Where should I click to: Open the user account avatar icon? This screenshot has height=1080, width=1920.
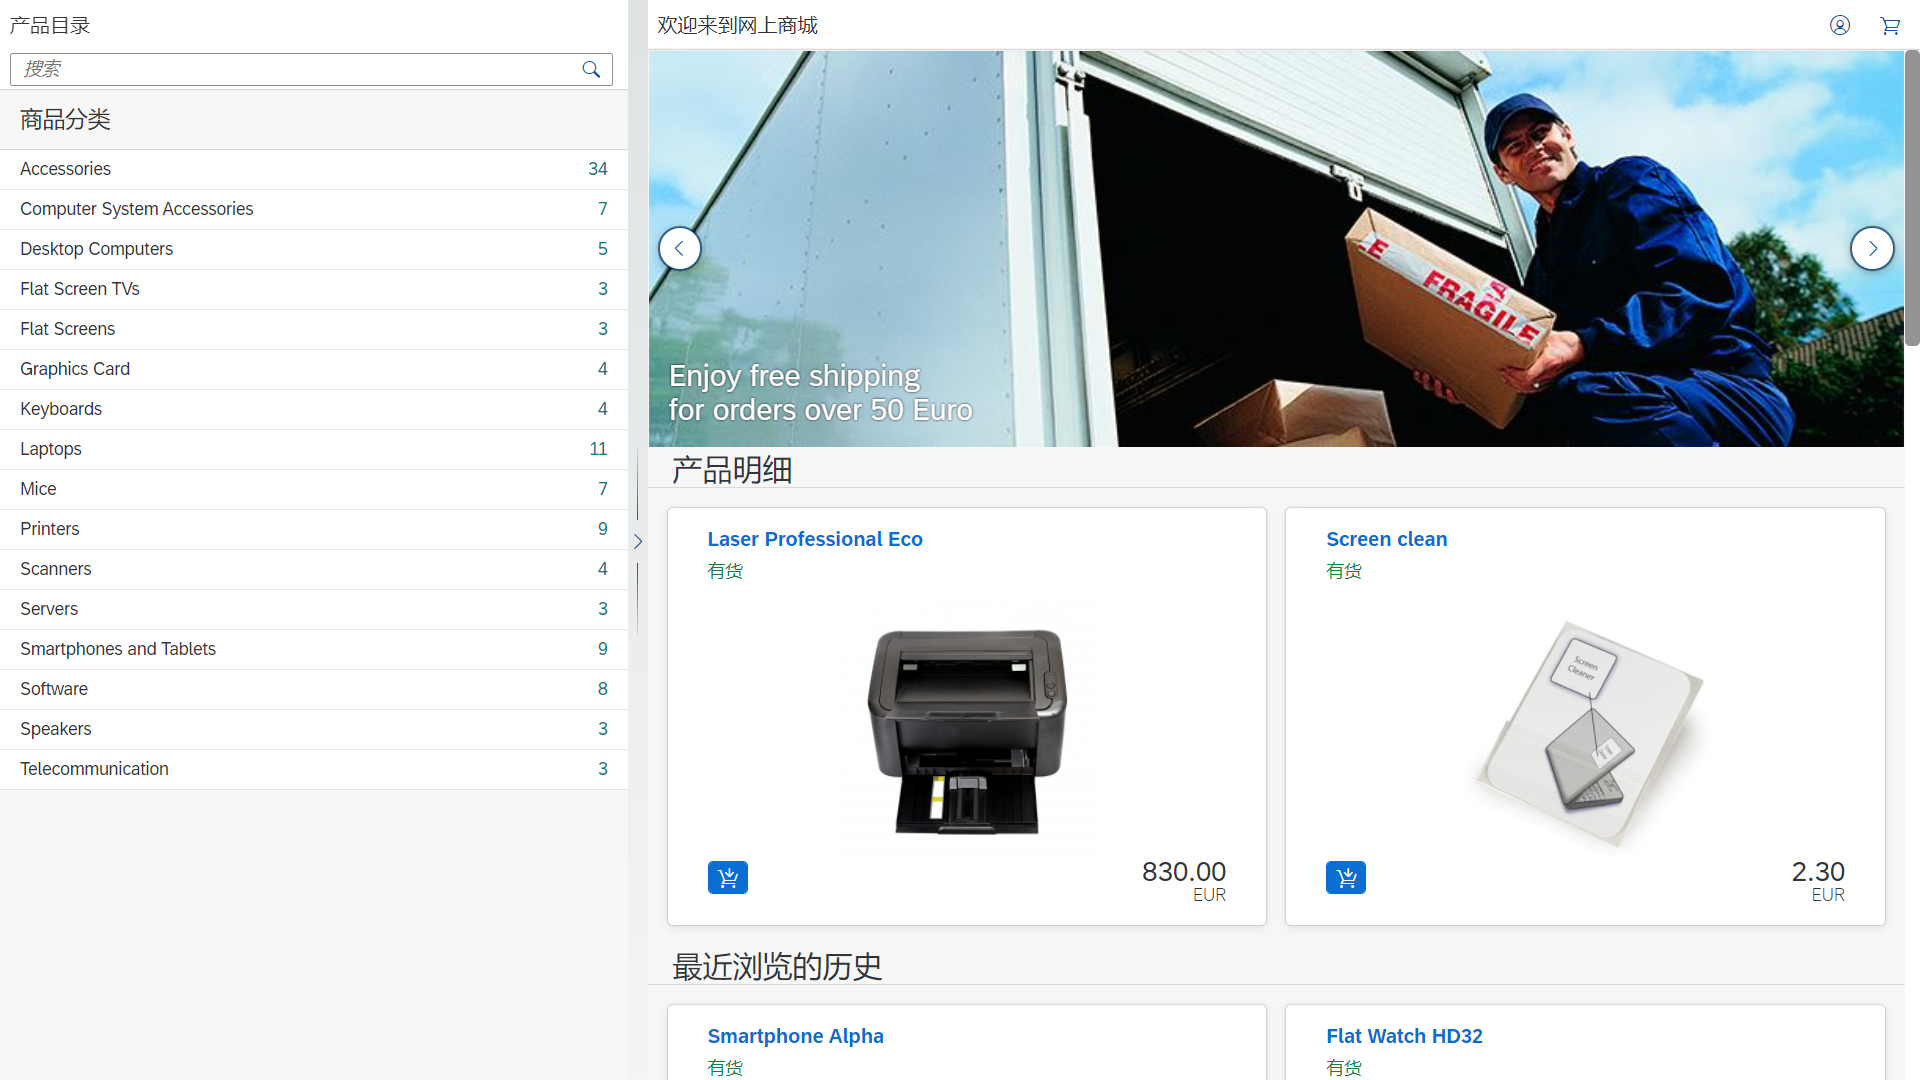tap(1840, 25)
